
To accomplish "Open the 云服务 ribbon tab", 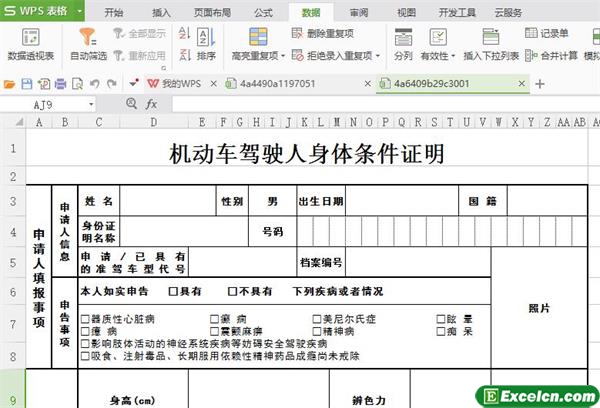I will 508,13.
